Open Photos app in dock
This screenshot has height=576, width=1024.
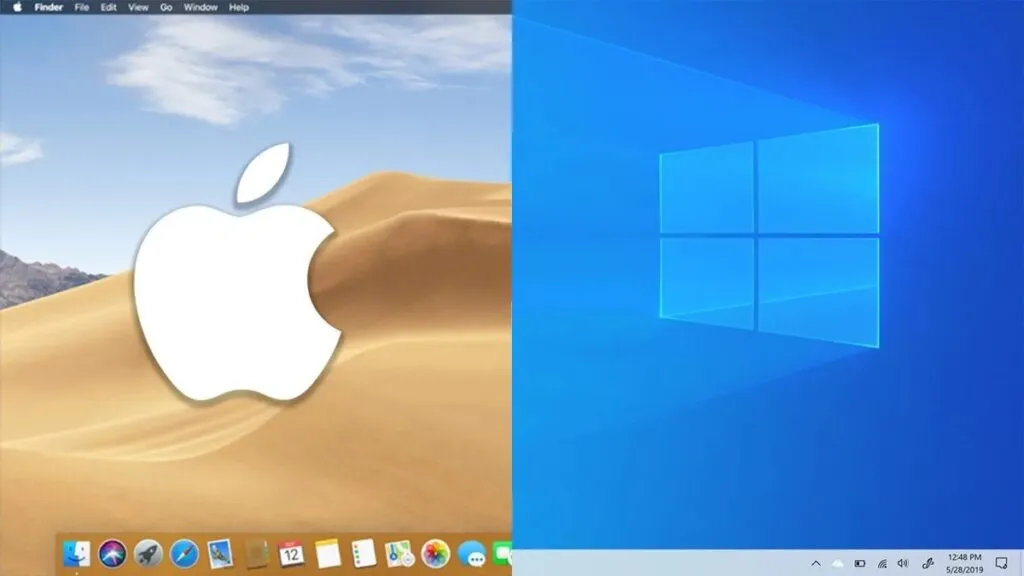[435, 552]
